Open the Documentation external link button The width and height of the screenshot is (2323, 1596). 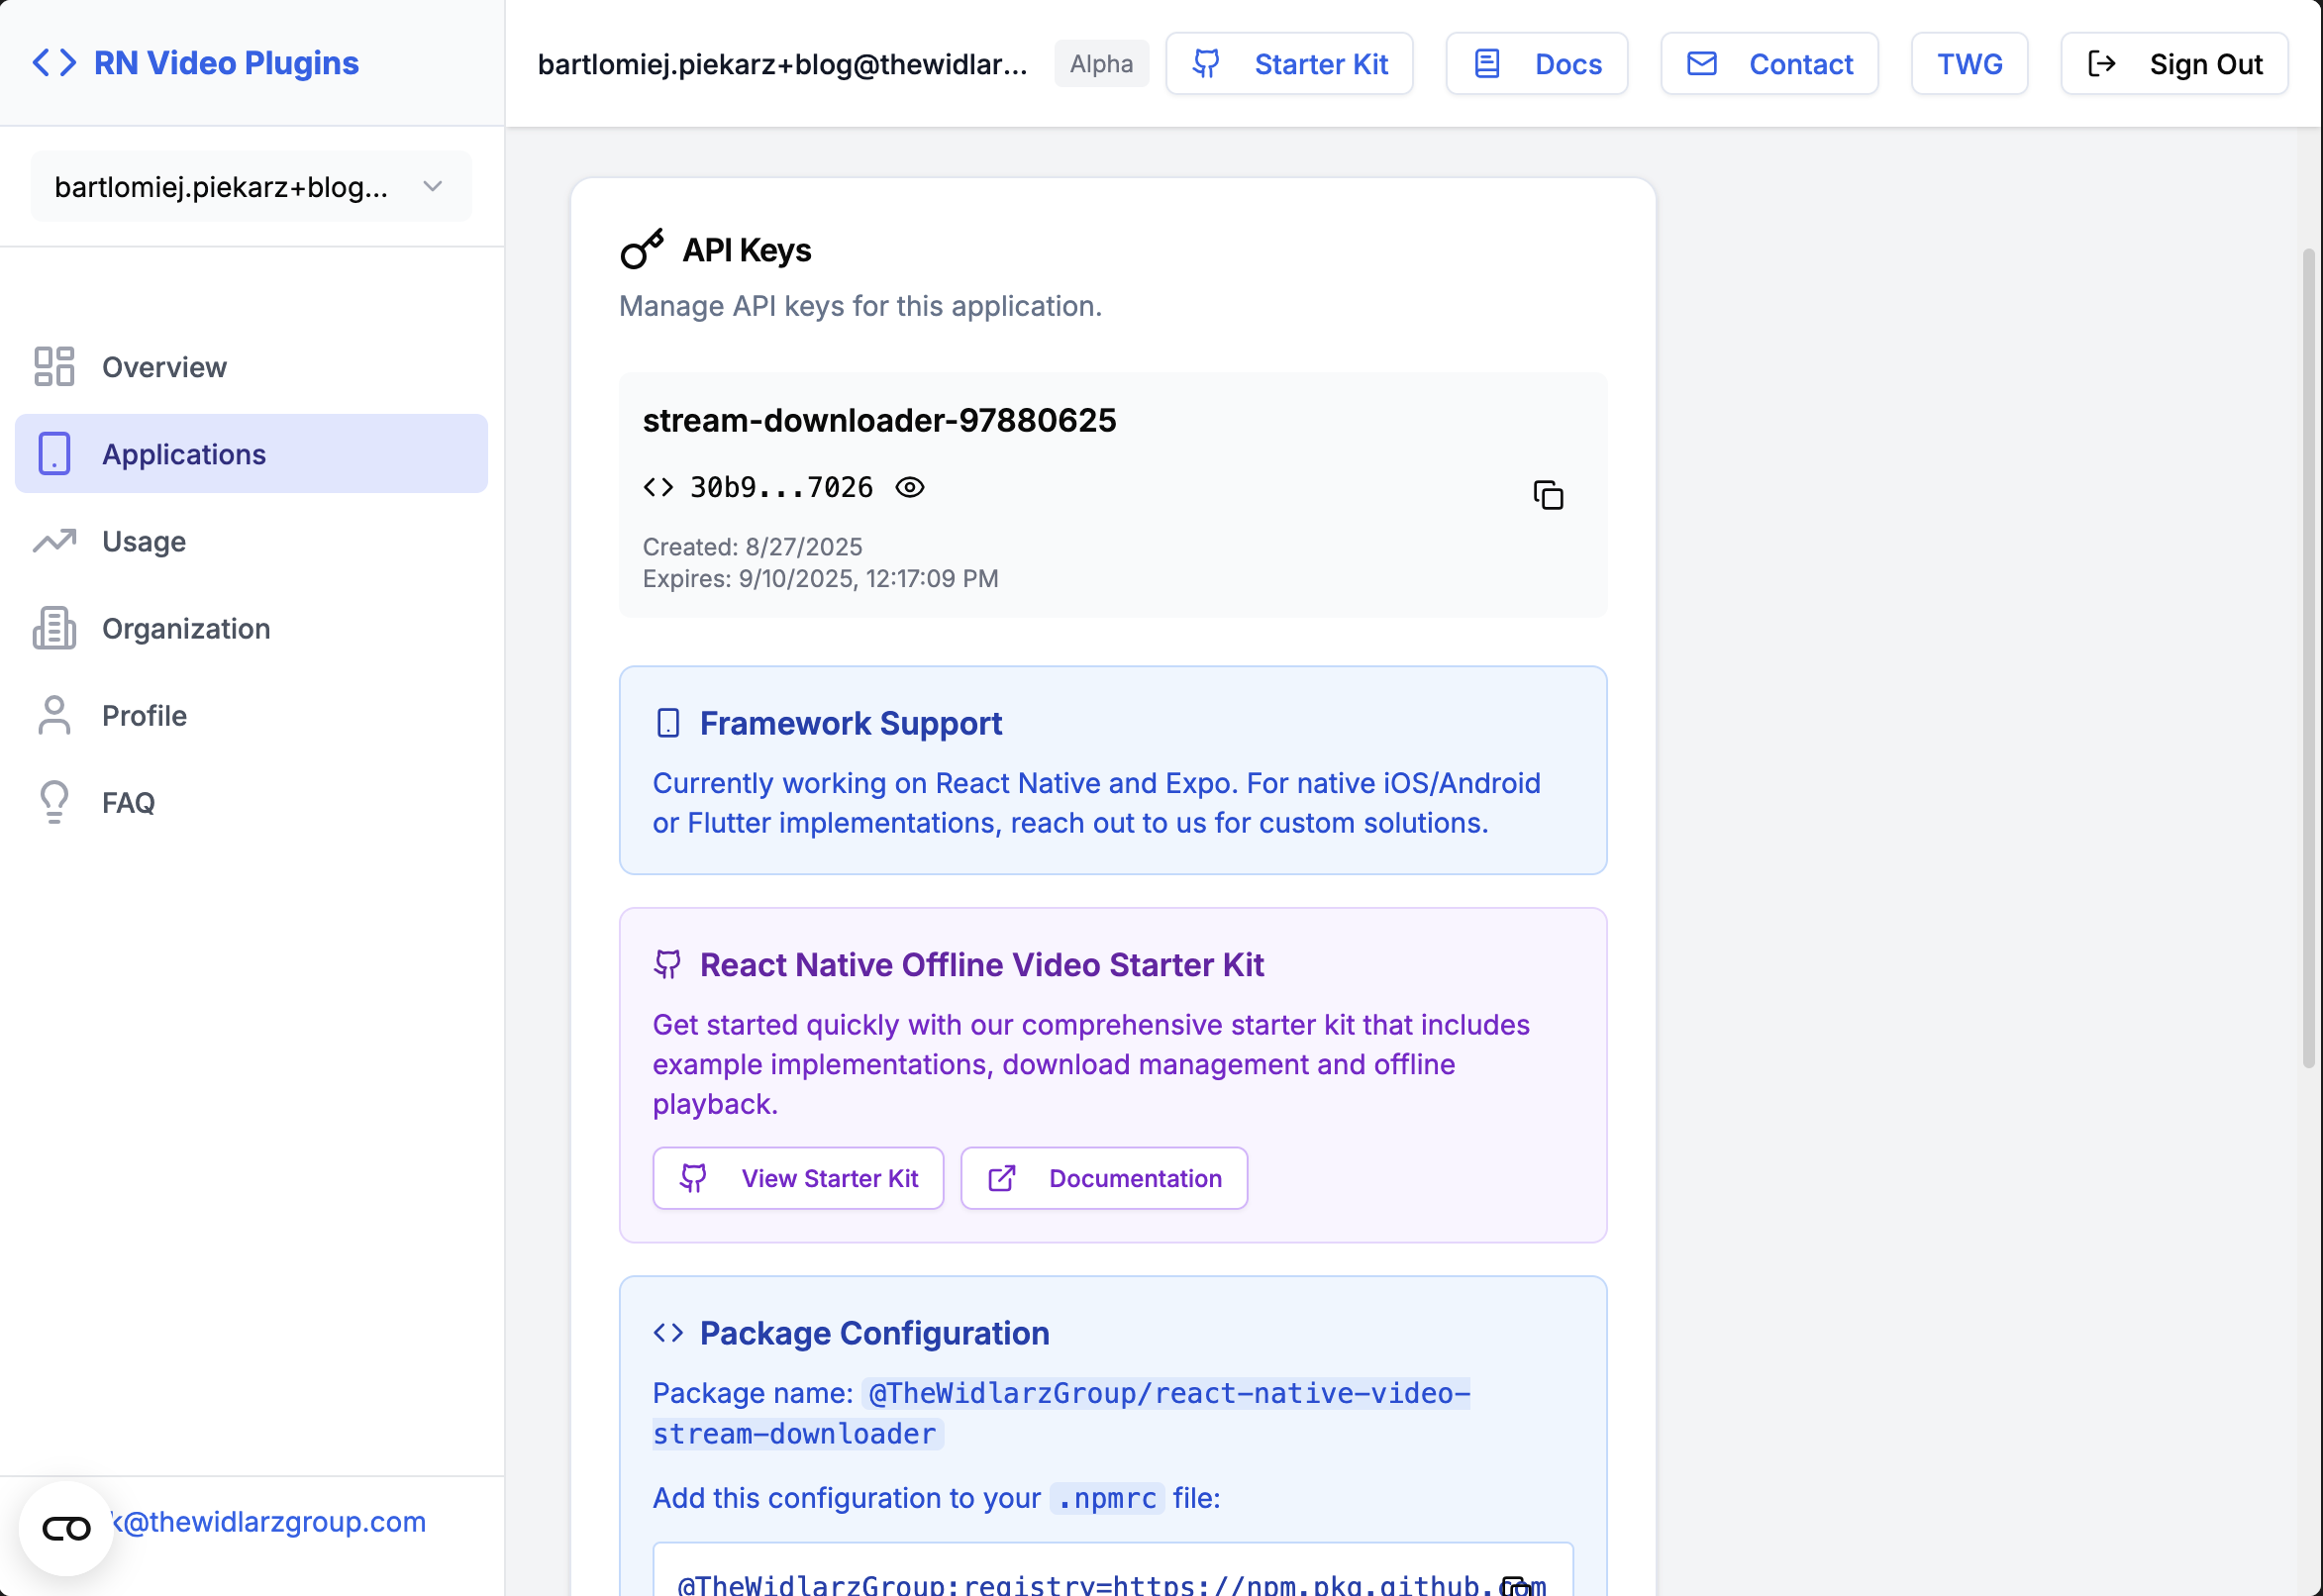(1104, 1178)
